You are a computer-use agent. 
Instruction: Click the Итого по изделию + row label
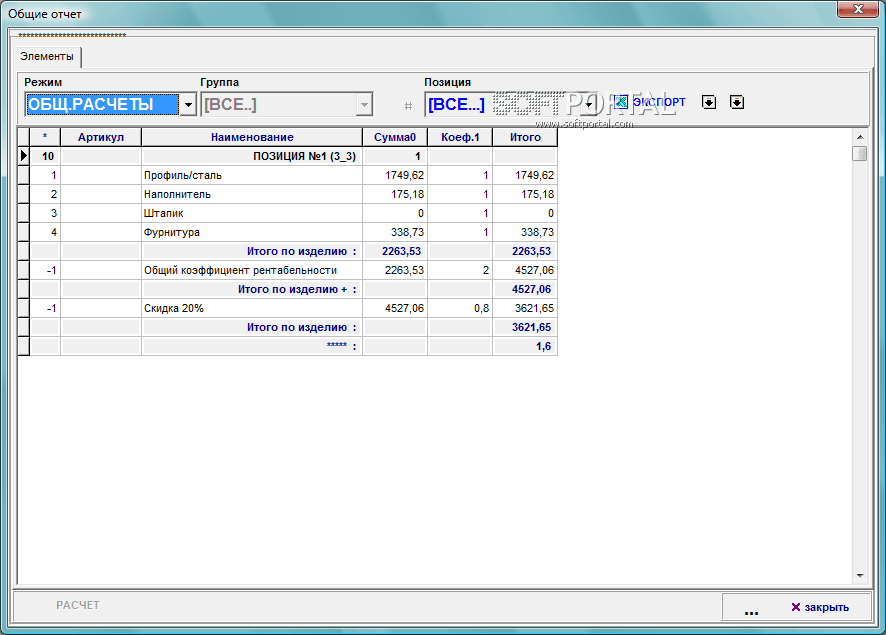click(297, 289)
